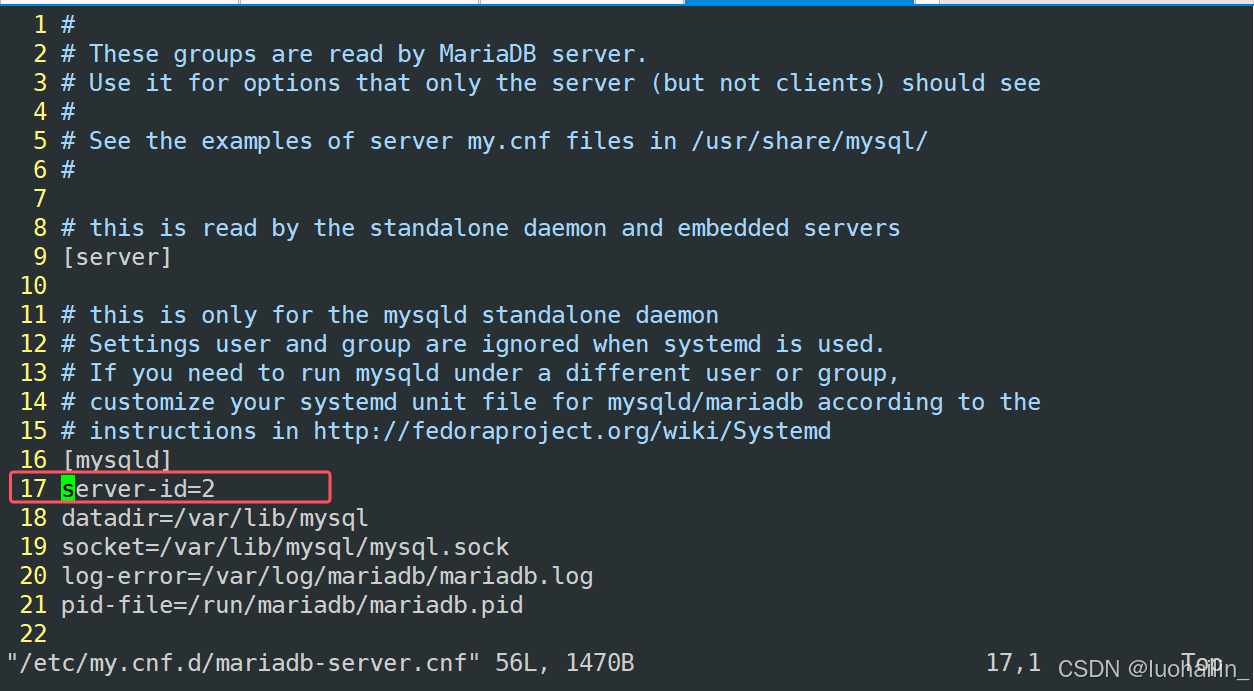Click the fedoraproject.org Systemd wiki URL
1254x691 pixels.
(x=572, y=431)
